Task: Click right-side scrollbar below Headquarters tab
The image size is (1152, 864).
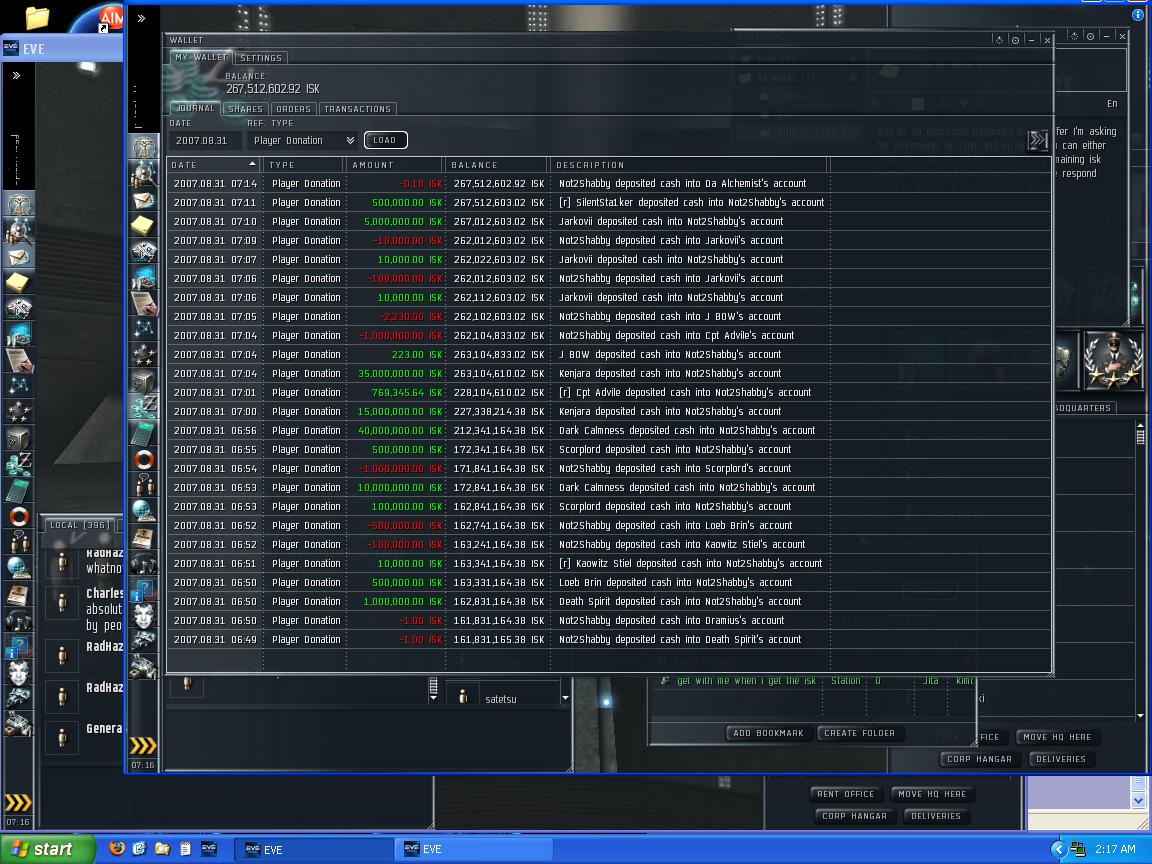Action: click(x=1140, y=436)
